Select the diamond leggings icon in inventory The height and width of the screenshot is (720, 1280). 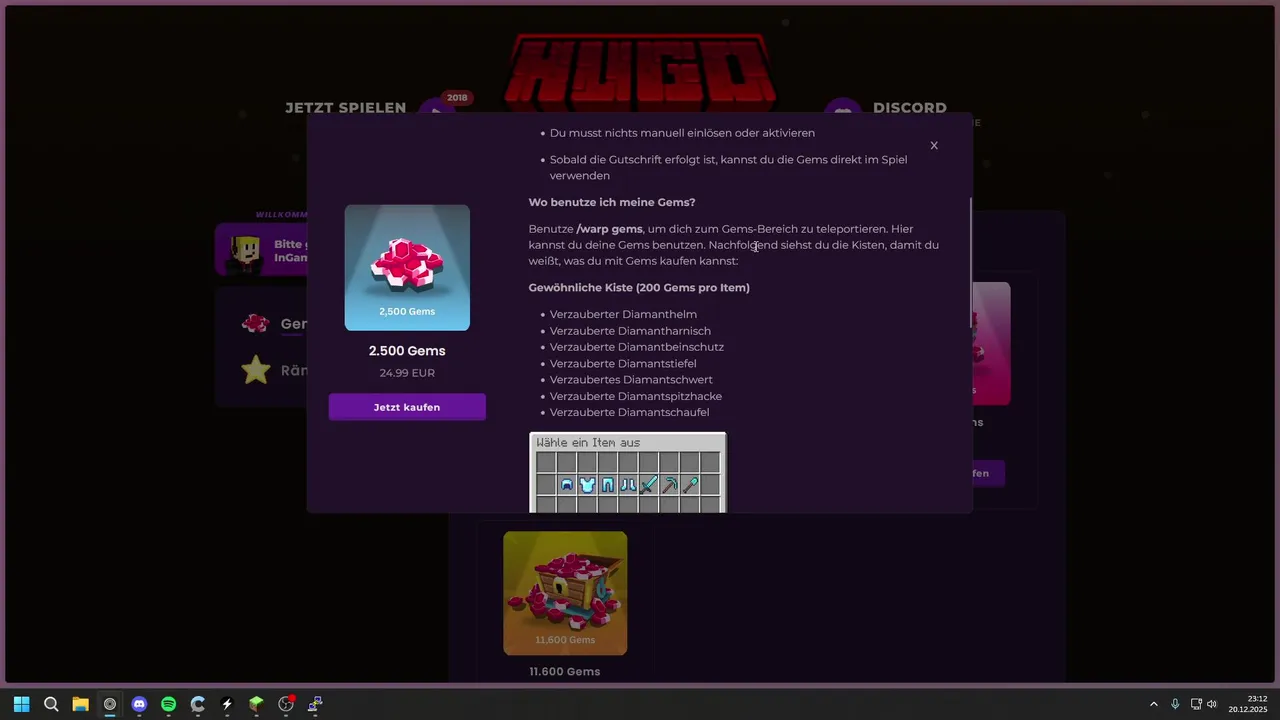point(607,485)
